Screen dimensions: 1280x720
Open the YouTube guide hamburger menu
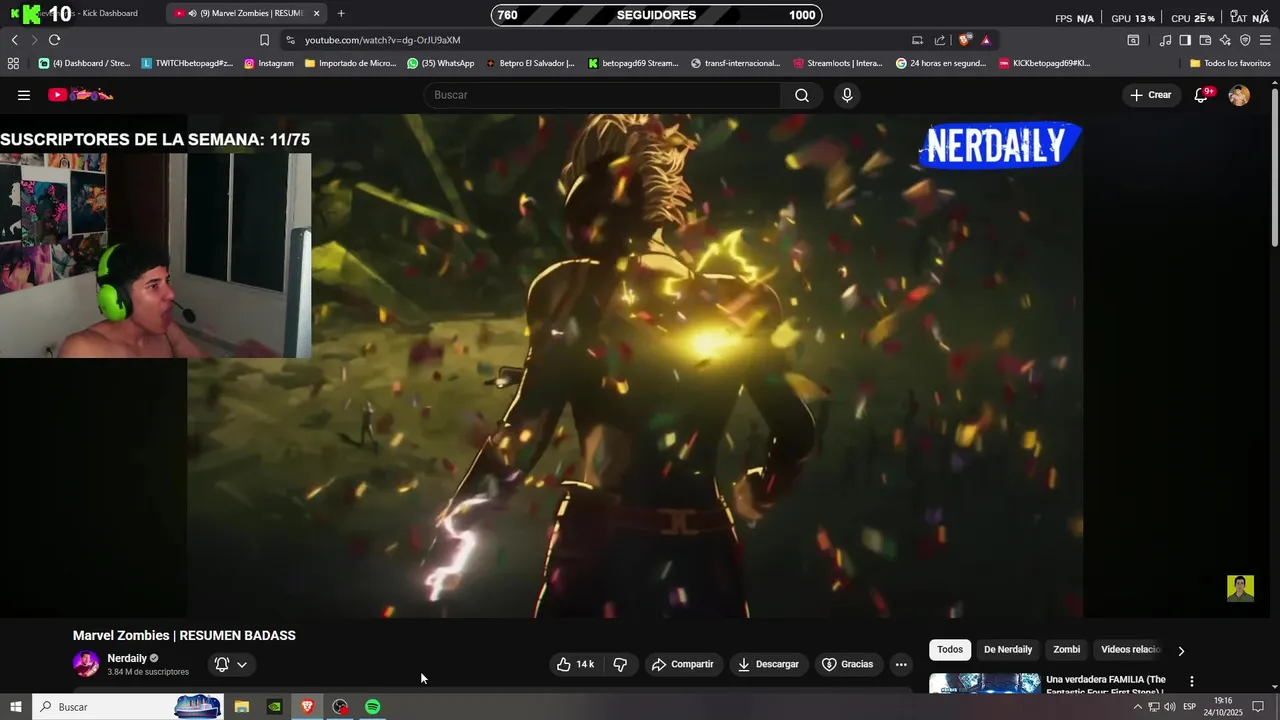(x=24, y=95)
